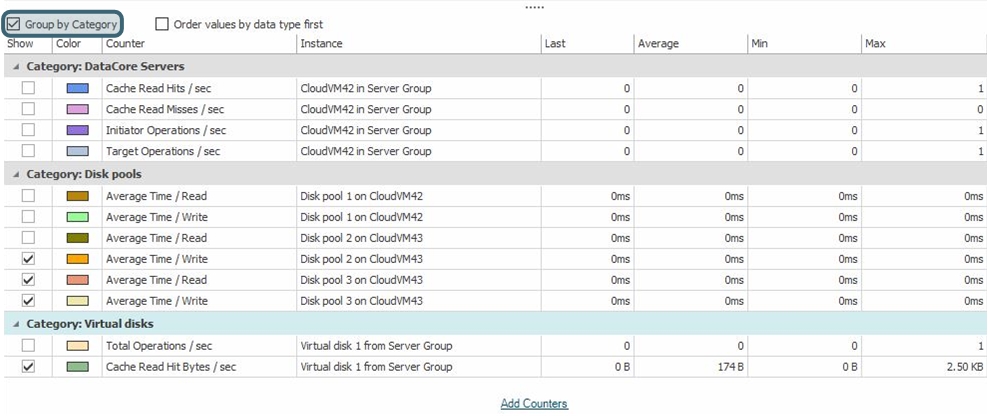The height and width of the screenshot is (416, 988).
Task: Click the purple Initiator Operations color swatch
Action: (77, 131)
